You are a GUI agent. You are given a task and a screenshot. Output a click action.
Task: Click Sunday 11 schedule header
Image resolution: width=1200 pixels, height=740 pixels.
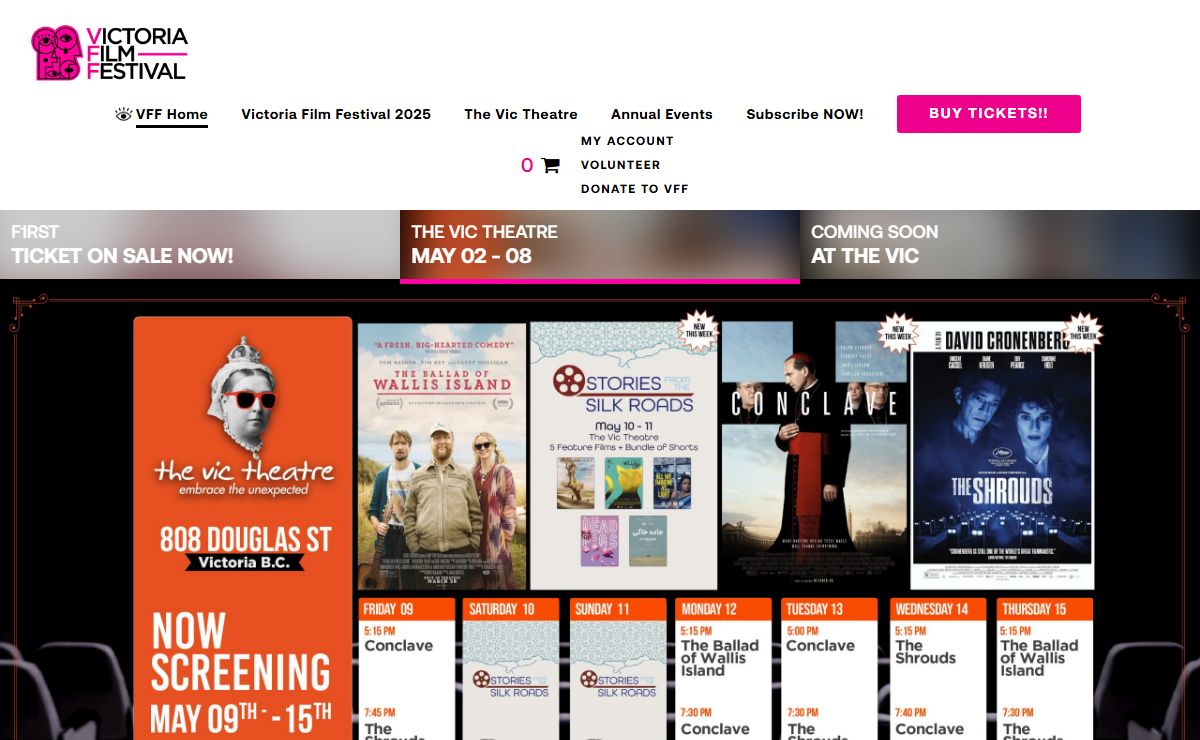pos(618,609)
